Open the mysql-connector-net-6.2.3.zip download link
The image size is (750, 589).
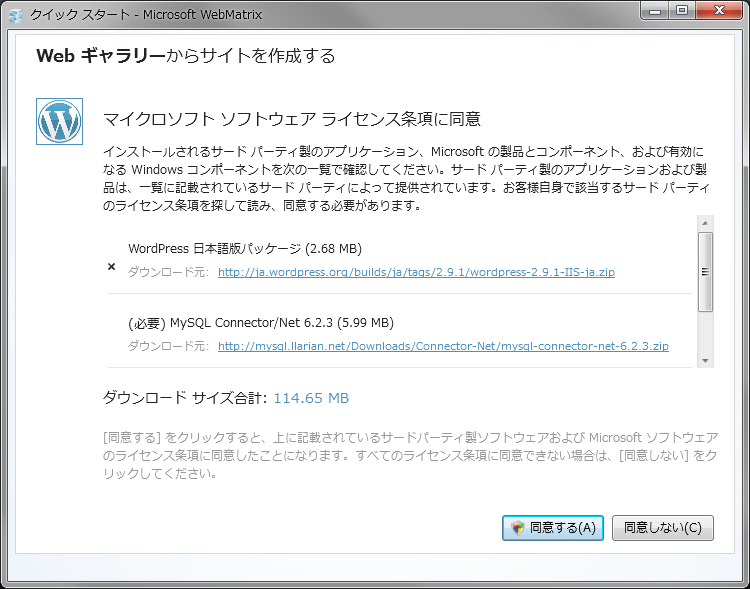click(443, 346)
